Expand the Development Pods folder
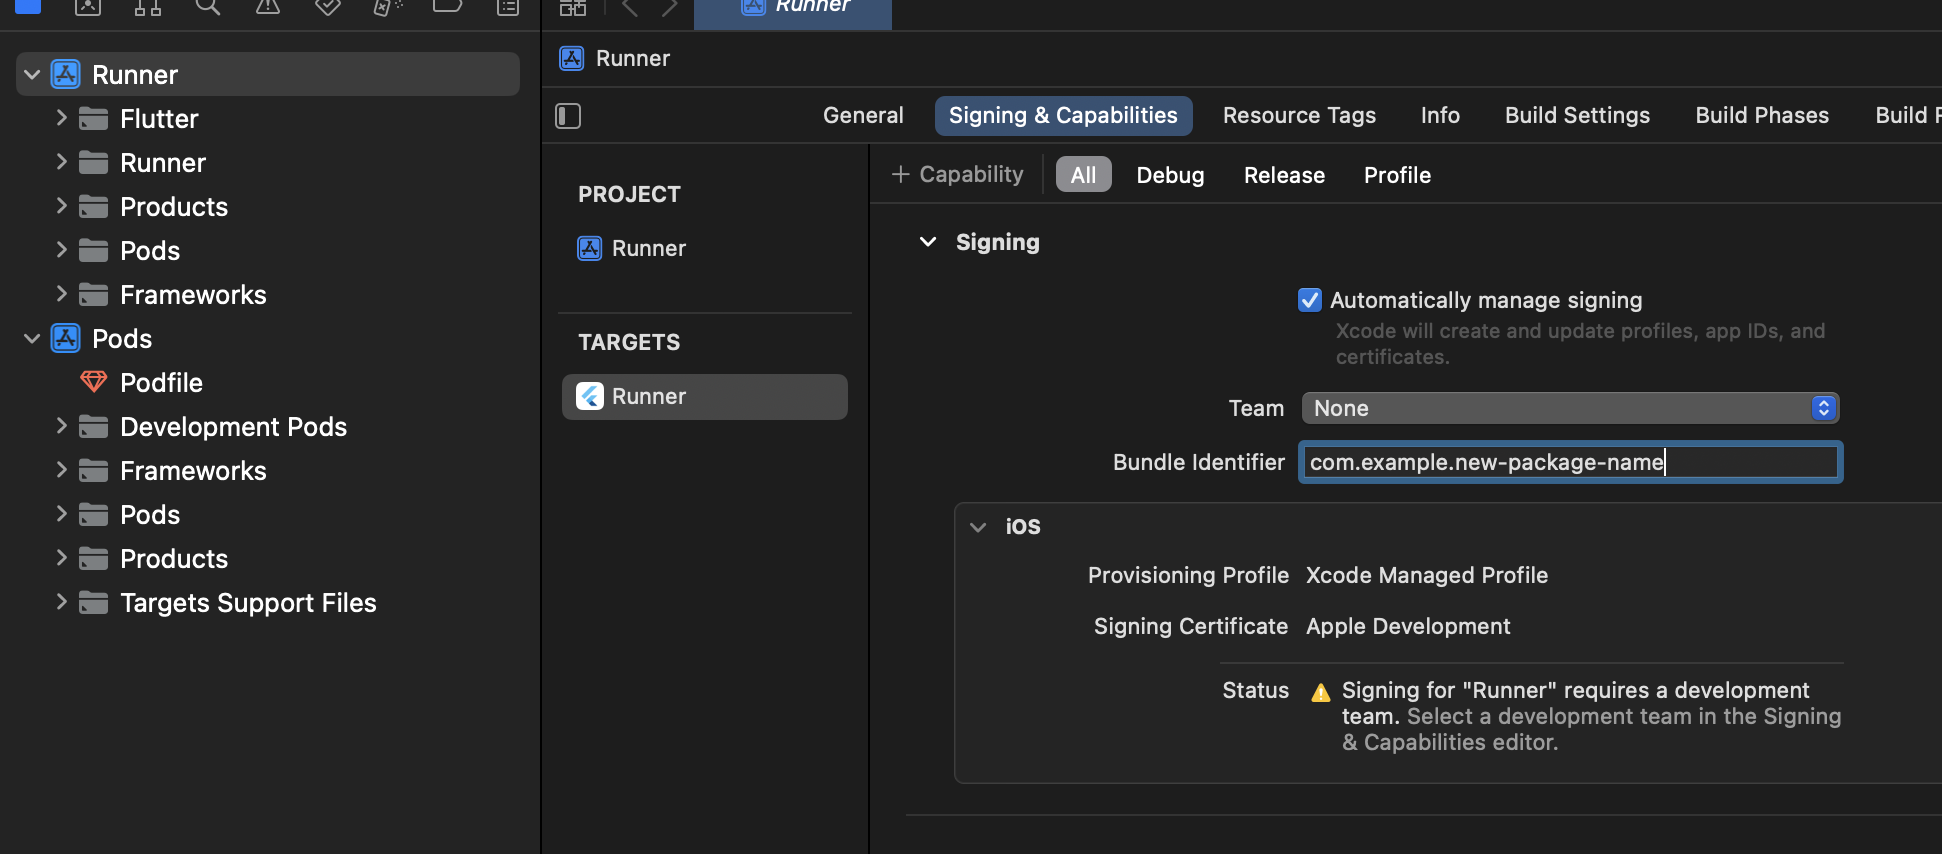The image size is (1942, 854). [x=61, y=426]
